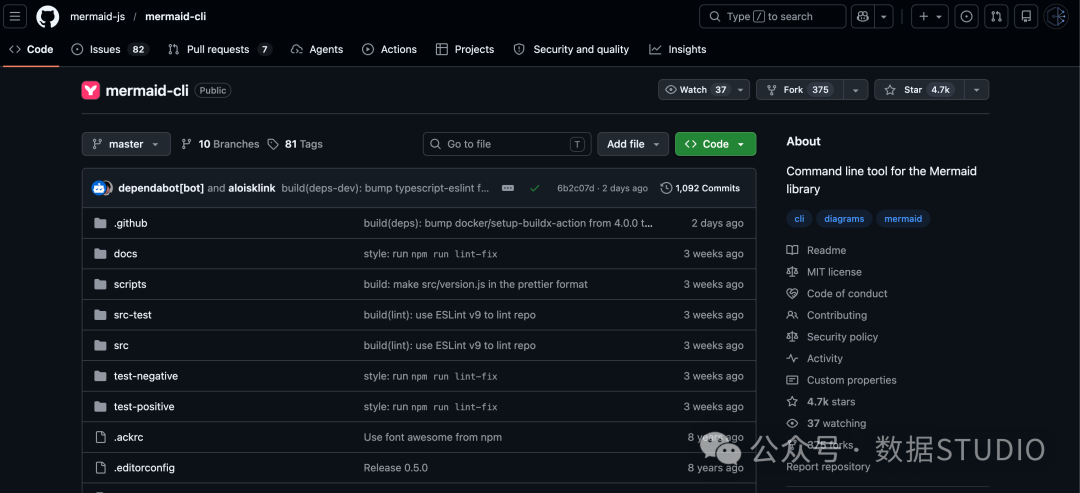
Task: Switch to the Issues tab
Action: coord(110,50)
